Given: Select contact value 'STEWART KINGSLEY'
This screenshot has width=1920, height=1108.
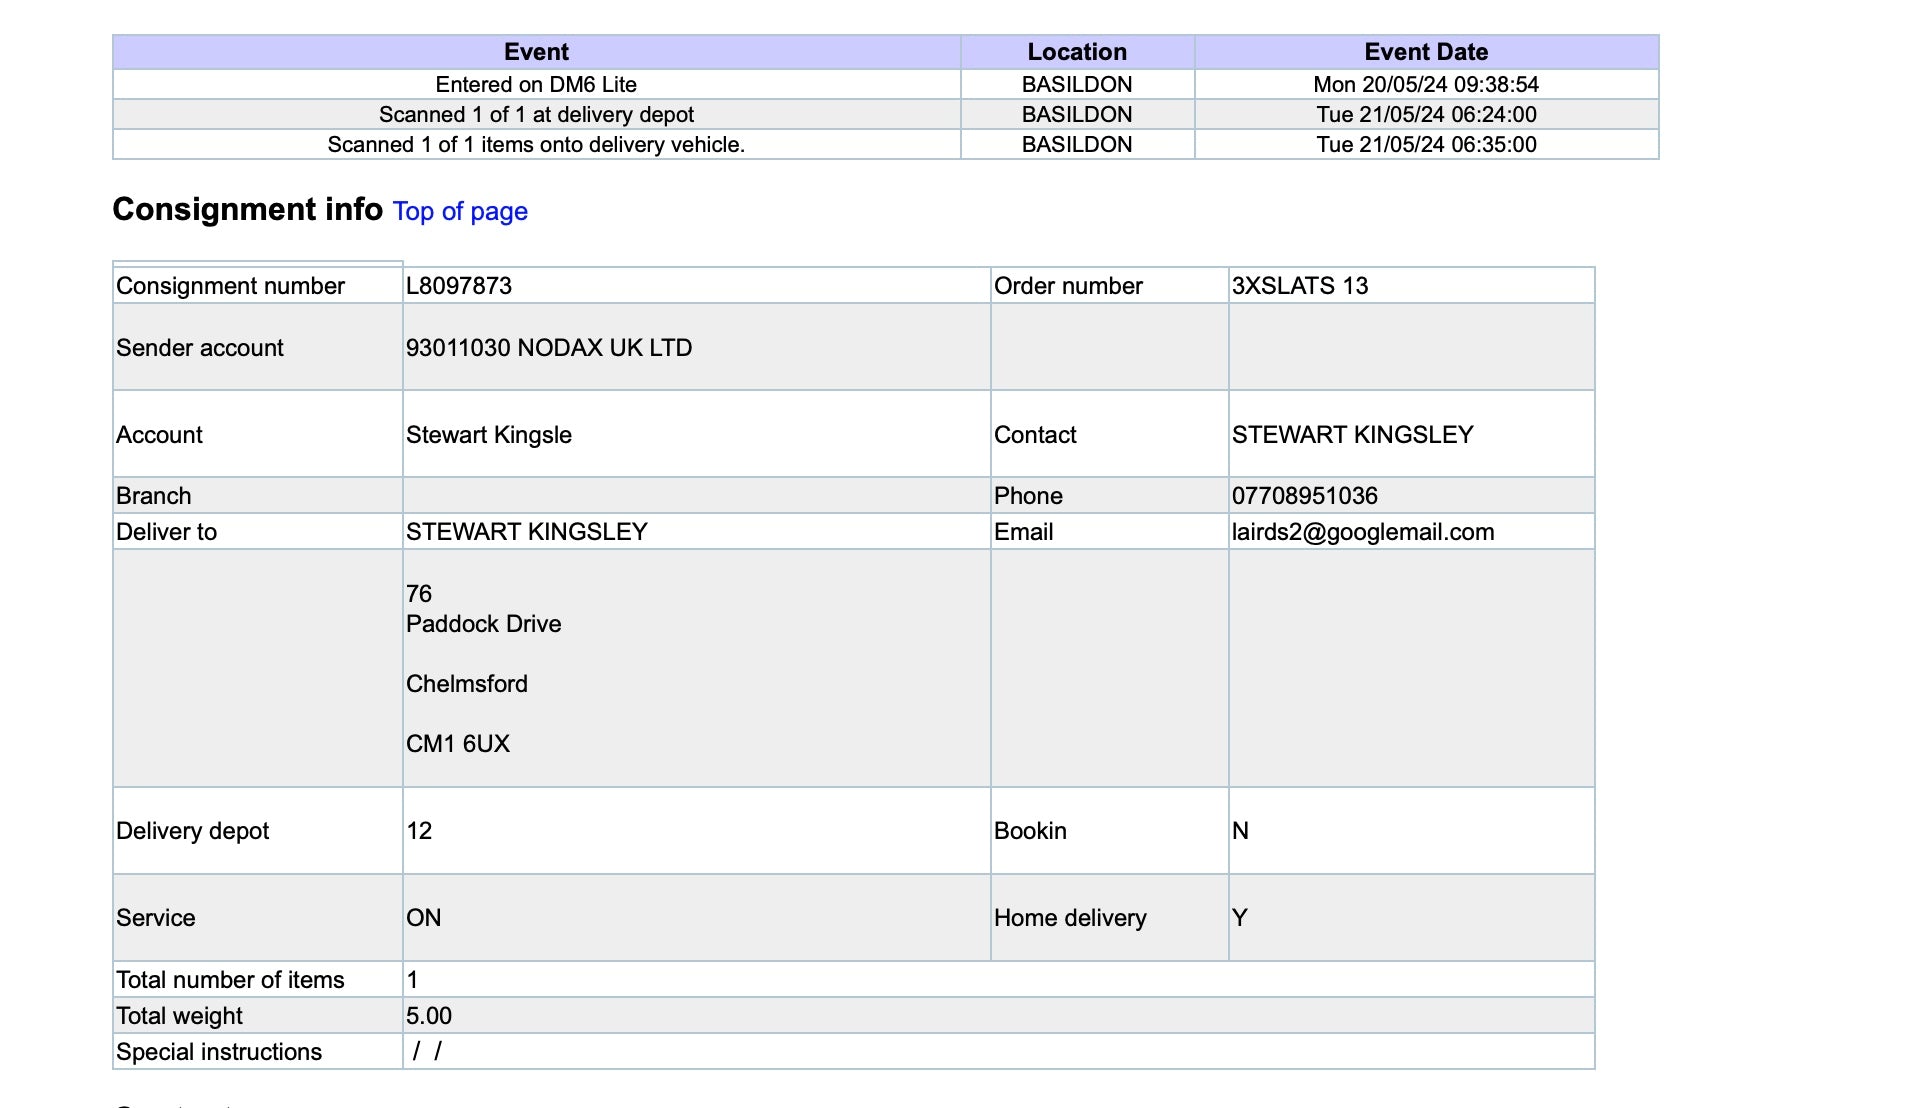Looking at the screenshot, I should (x=1353, y=435).
